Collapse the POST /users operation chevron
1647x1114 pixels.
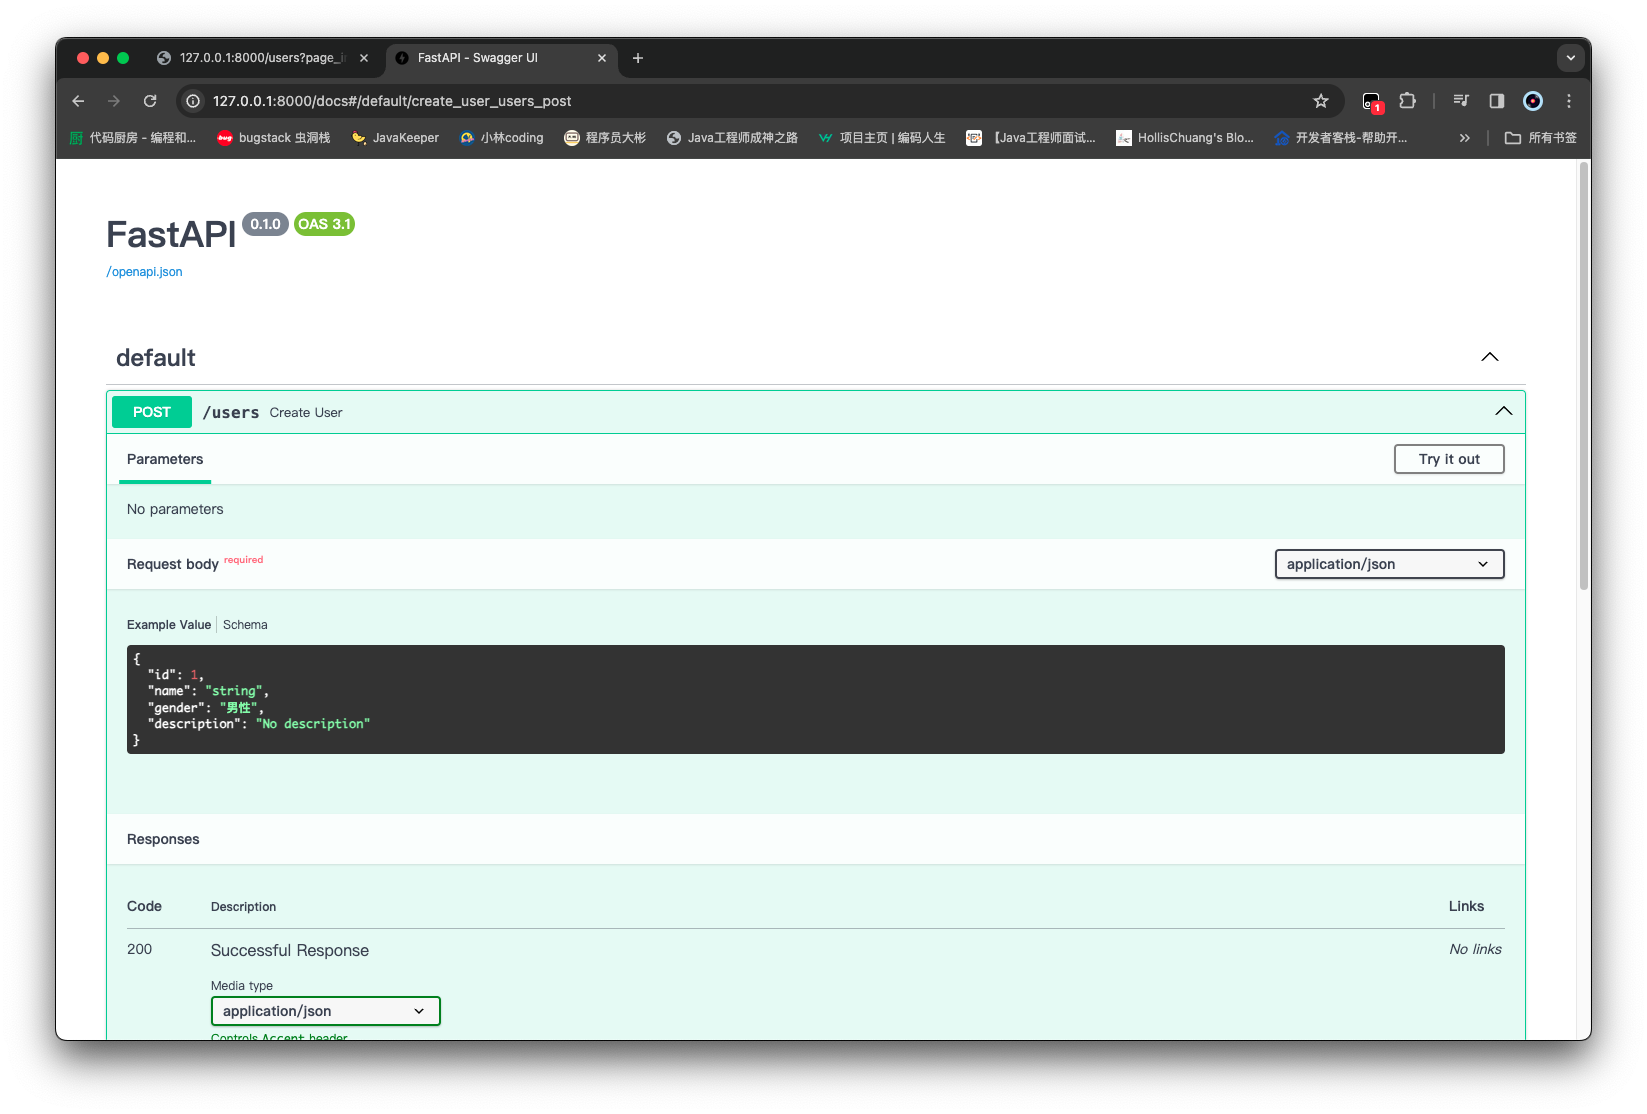pyautogui.click(x=1504, y=412)
